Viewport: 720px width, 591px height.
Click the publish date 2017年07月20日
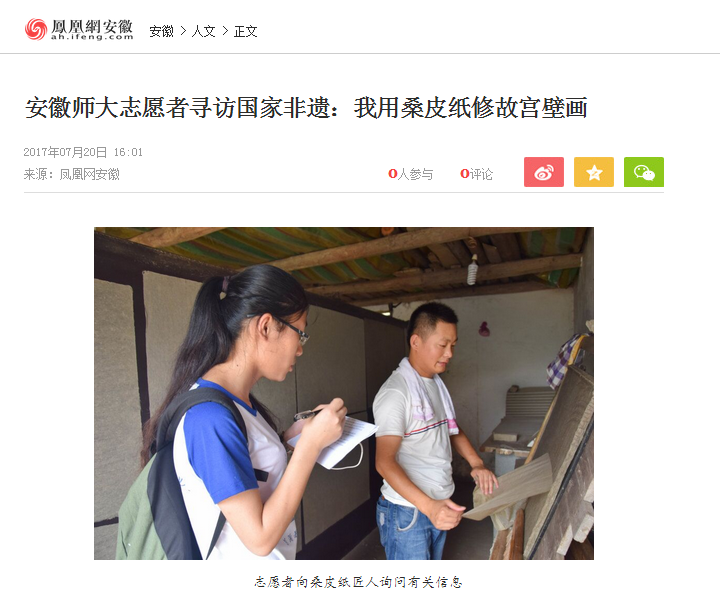65,152
